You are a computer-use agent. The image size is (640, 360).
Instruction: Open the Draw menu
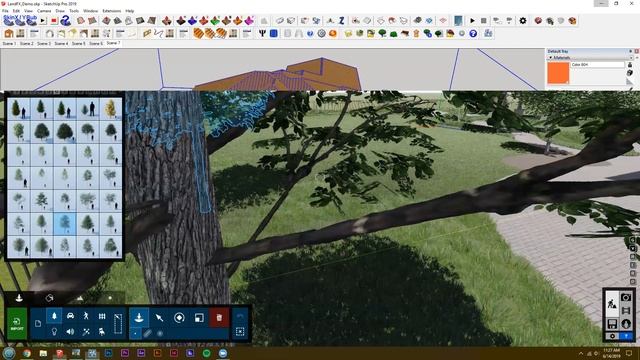tap(60, 11)
